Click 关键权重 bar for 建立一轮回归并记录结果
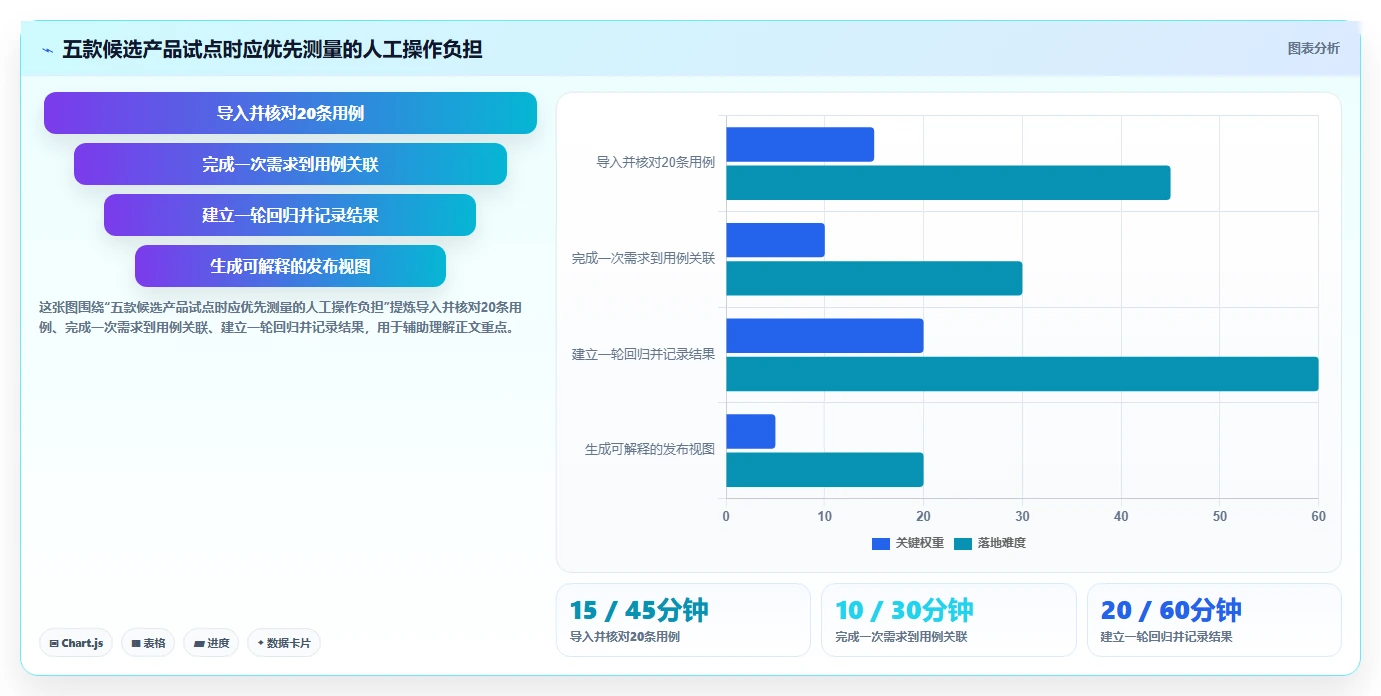This screenshot has height=696, width=1381. coord(825,336)
